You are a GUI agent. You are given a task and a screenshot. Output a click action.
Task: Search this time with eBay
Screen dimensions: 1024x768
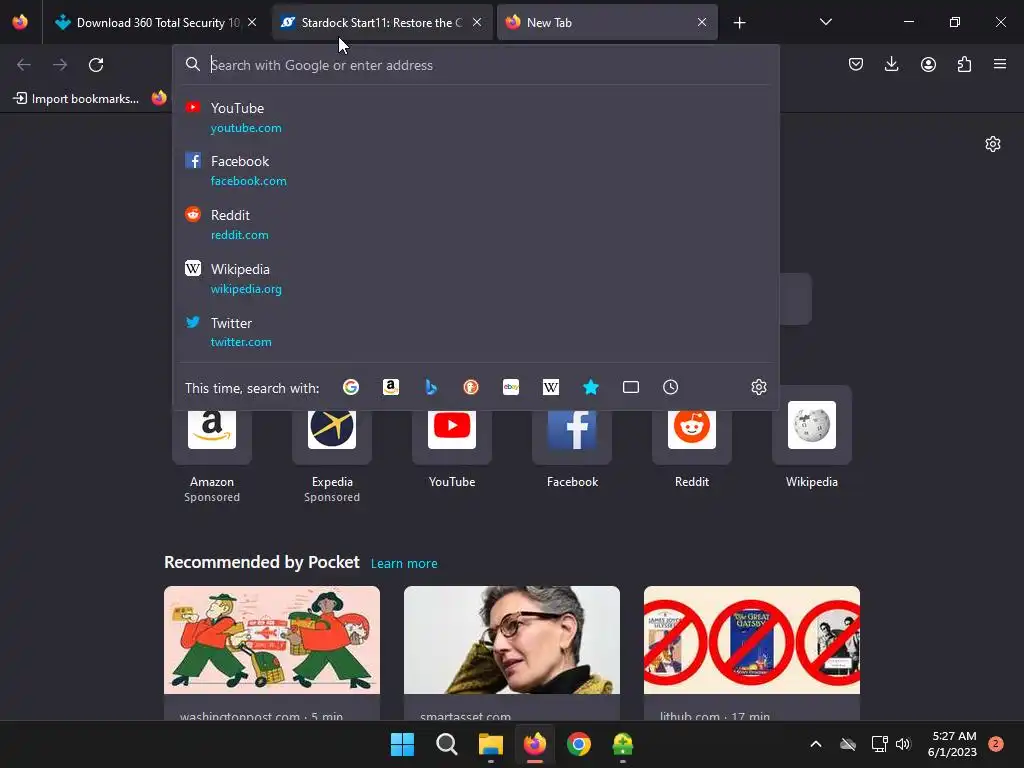coord(511,387)
